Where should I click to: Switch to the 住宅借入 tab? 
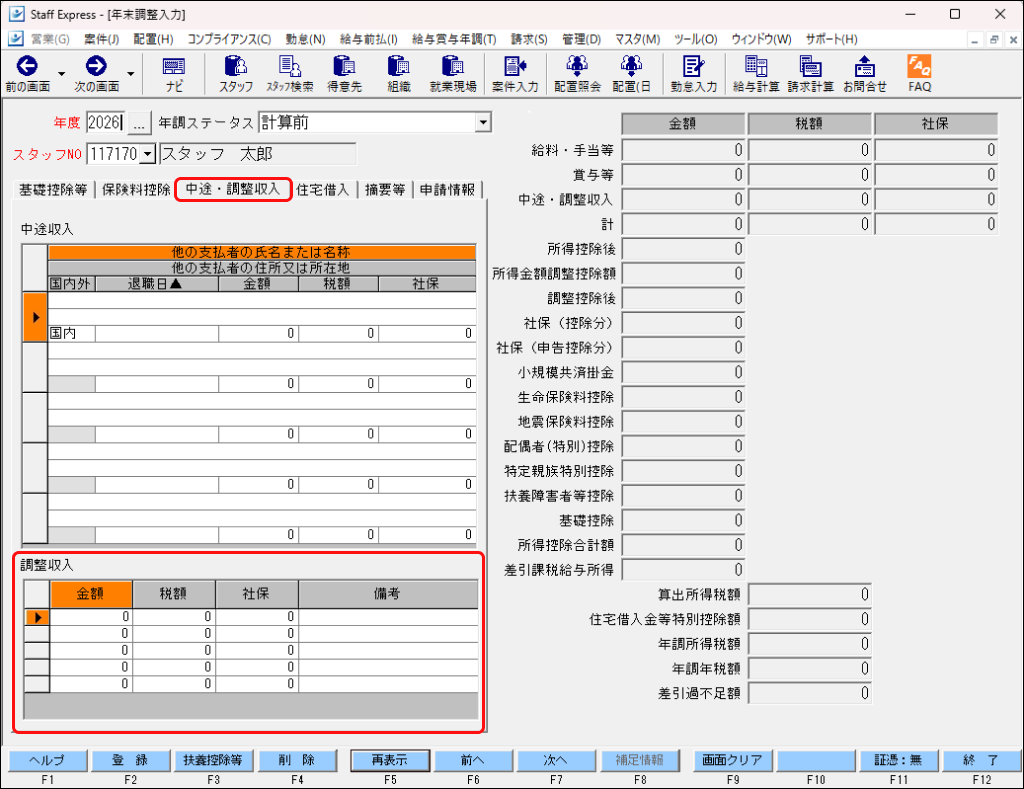(x=323, y=190)
